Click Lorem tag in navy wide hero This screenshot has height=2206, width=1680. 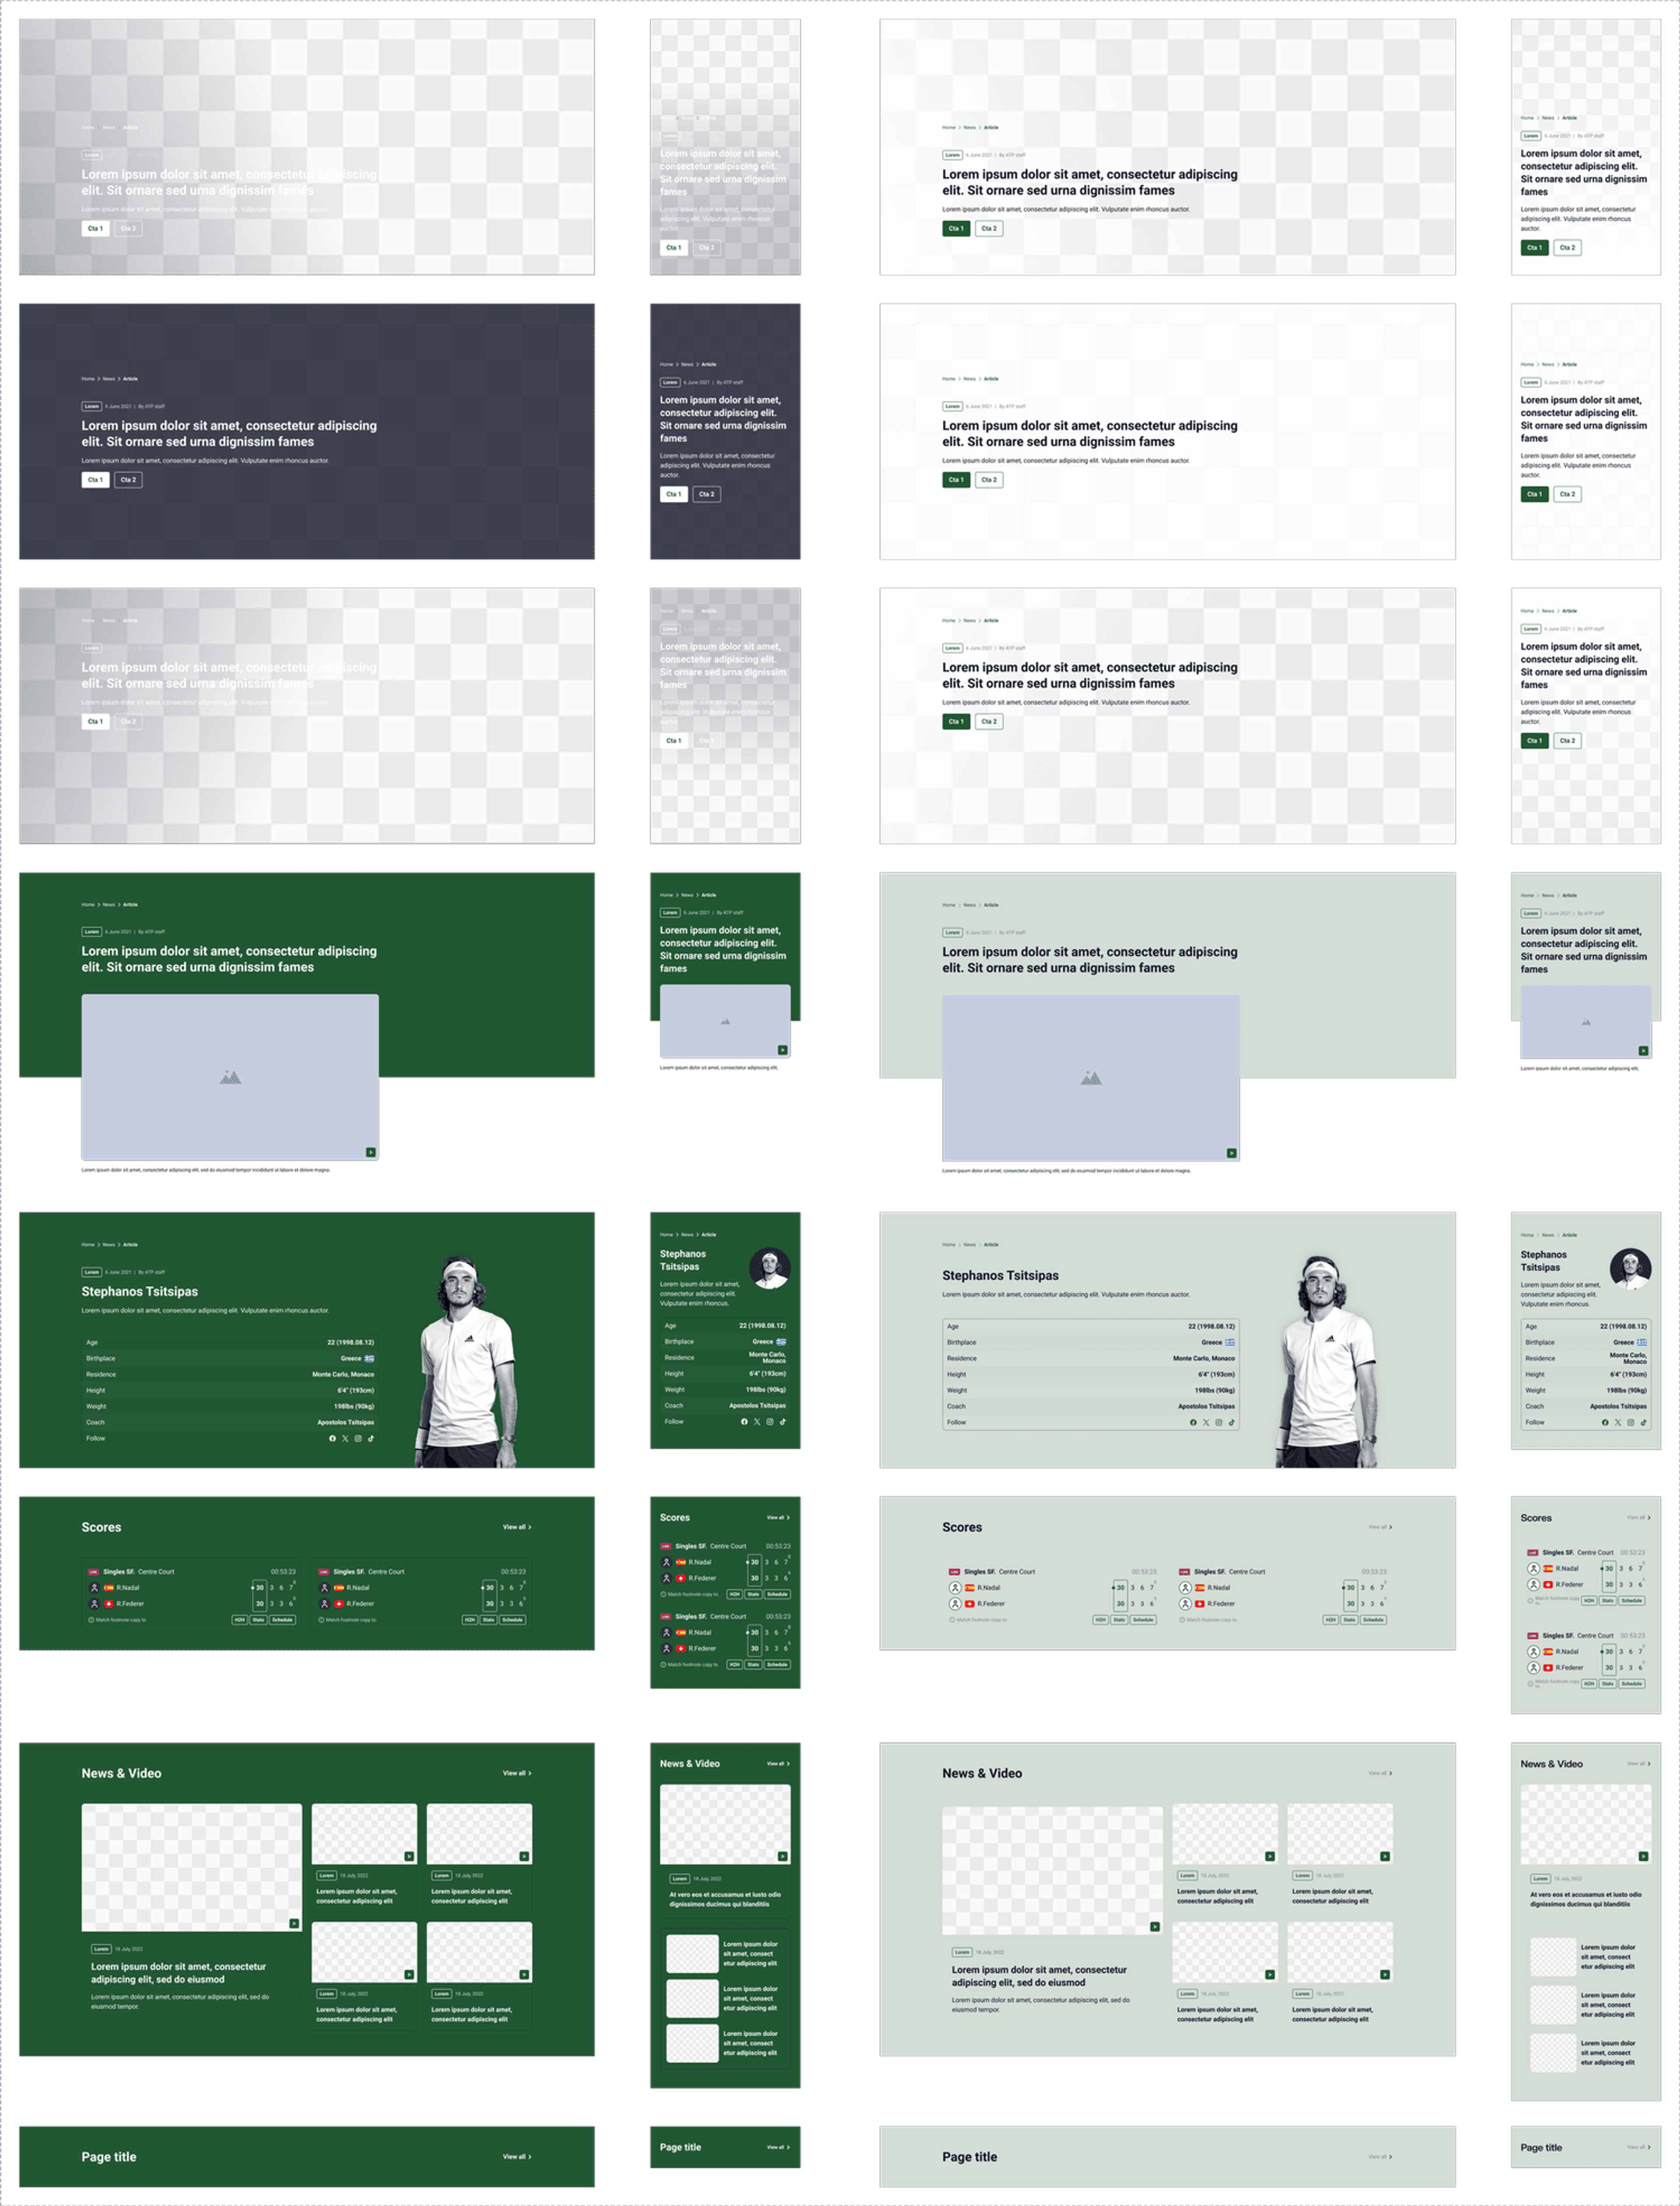92,407
